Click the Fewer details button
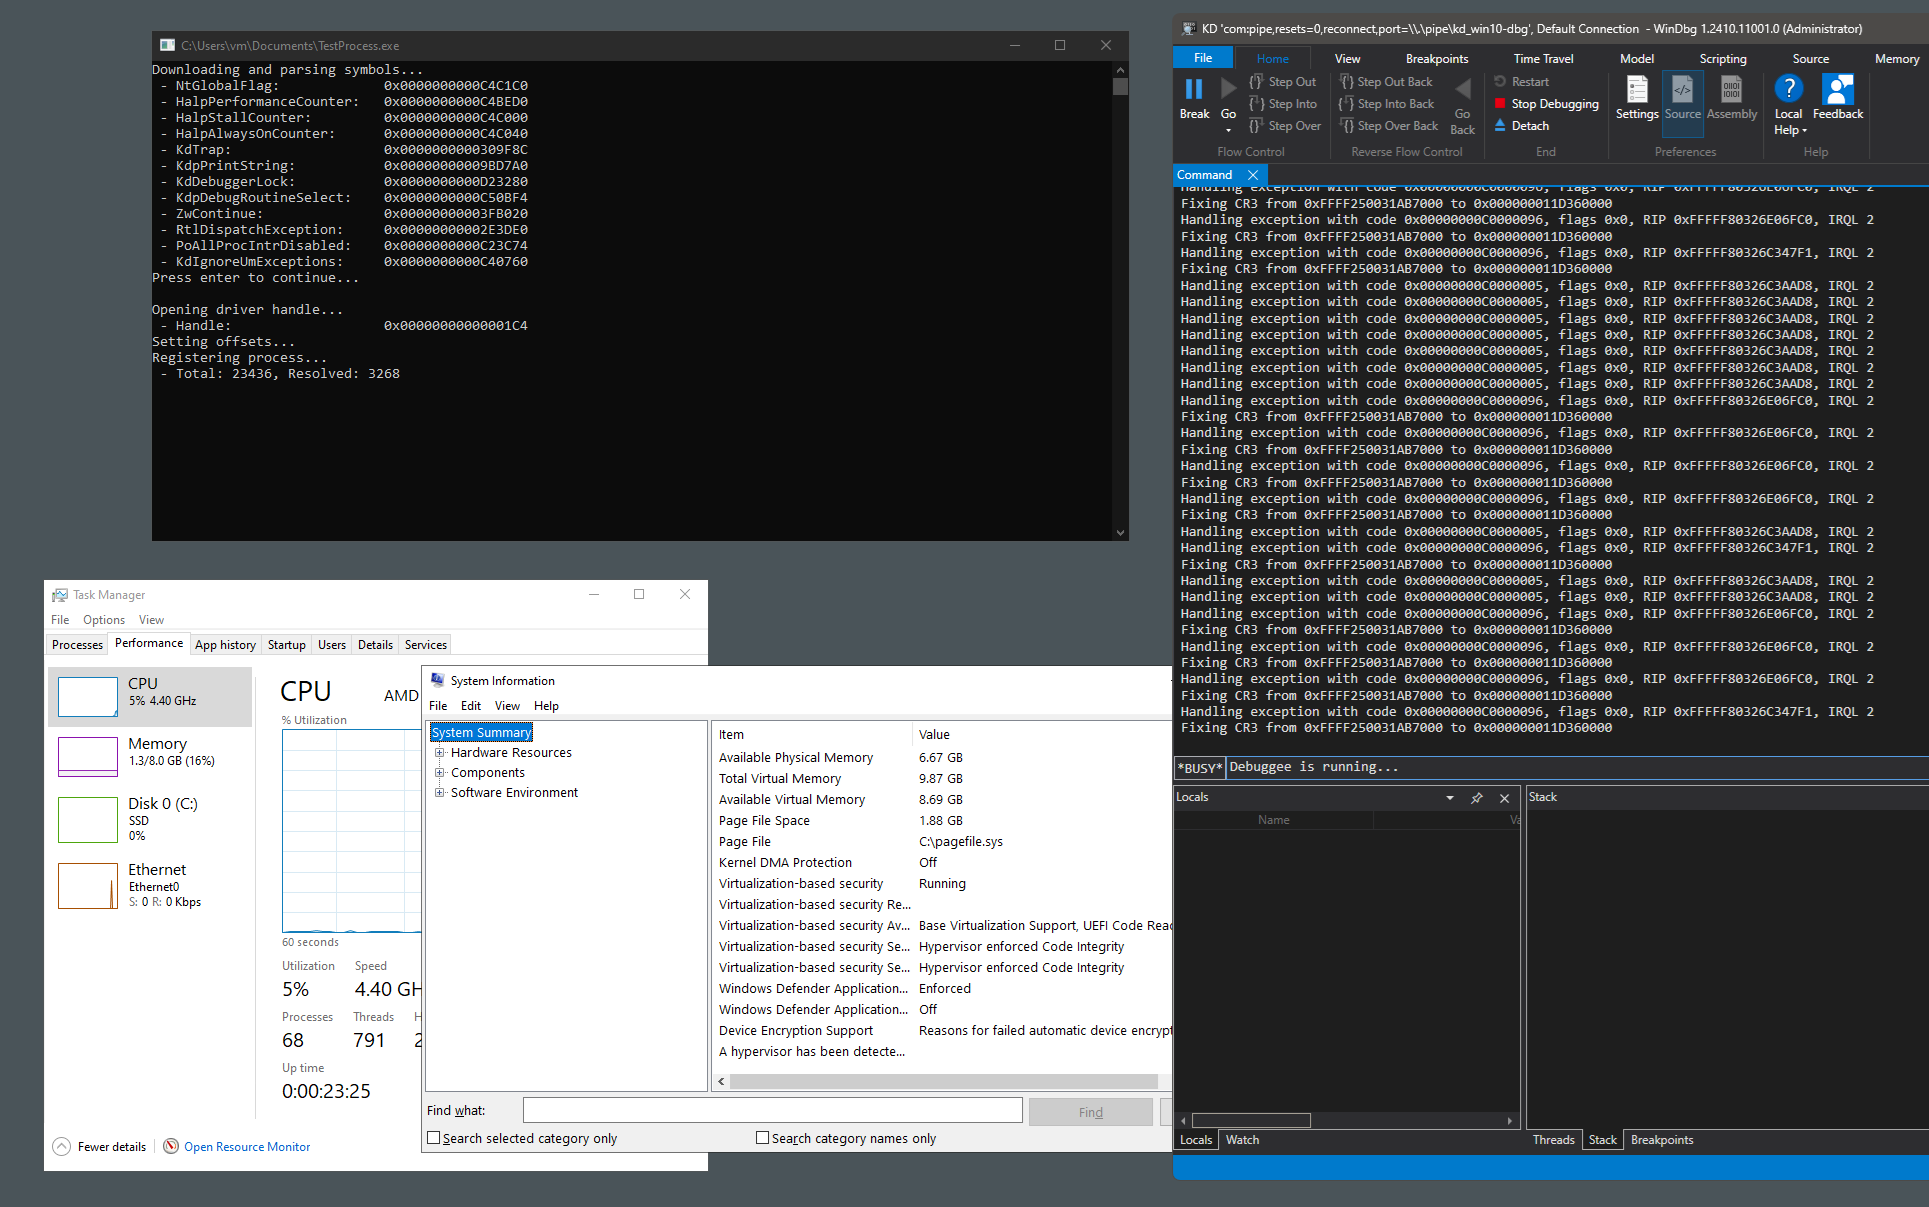Screen dimensions: 1929x1207 100,1146
